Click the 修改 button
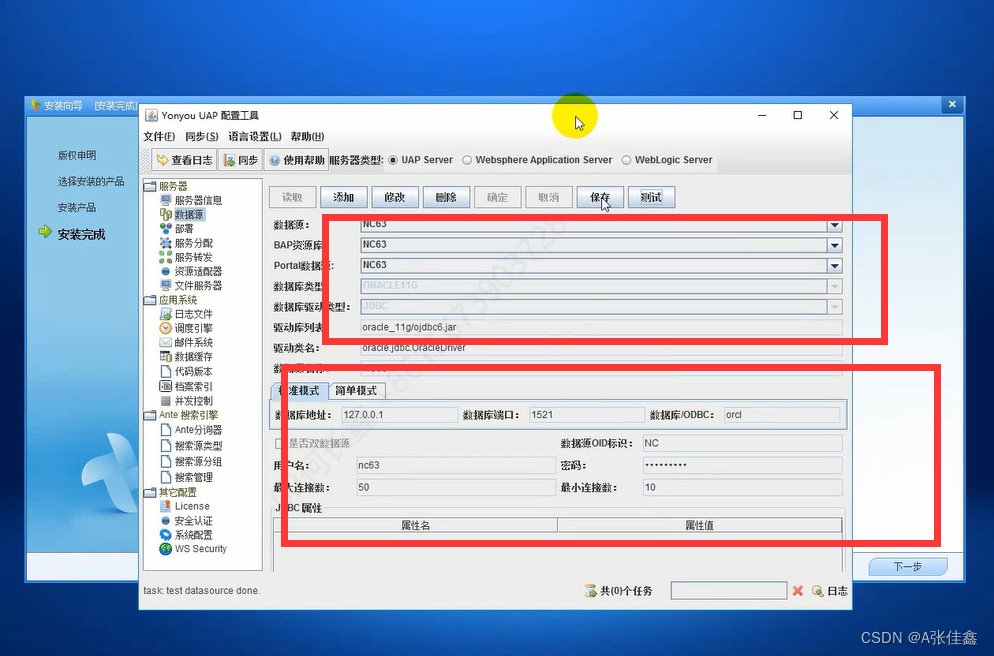Screen dimensions: 994x656 pos(395,197)
